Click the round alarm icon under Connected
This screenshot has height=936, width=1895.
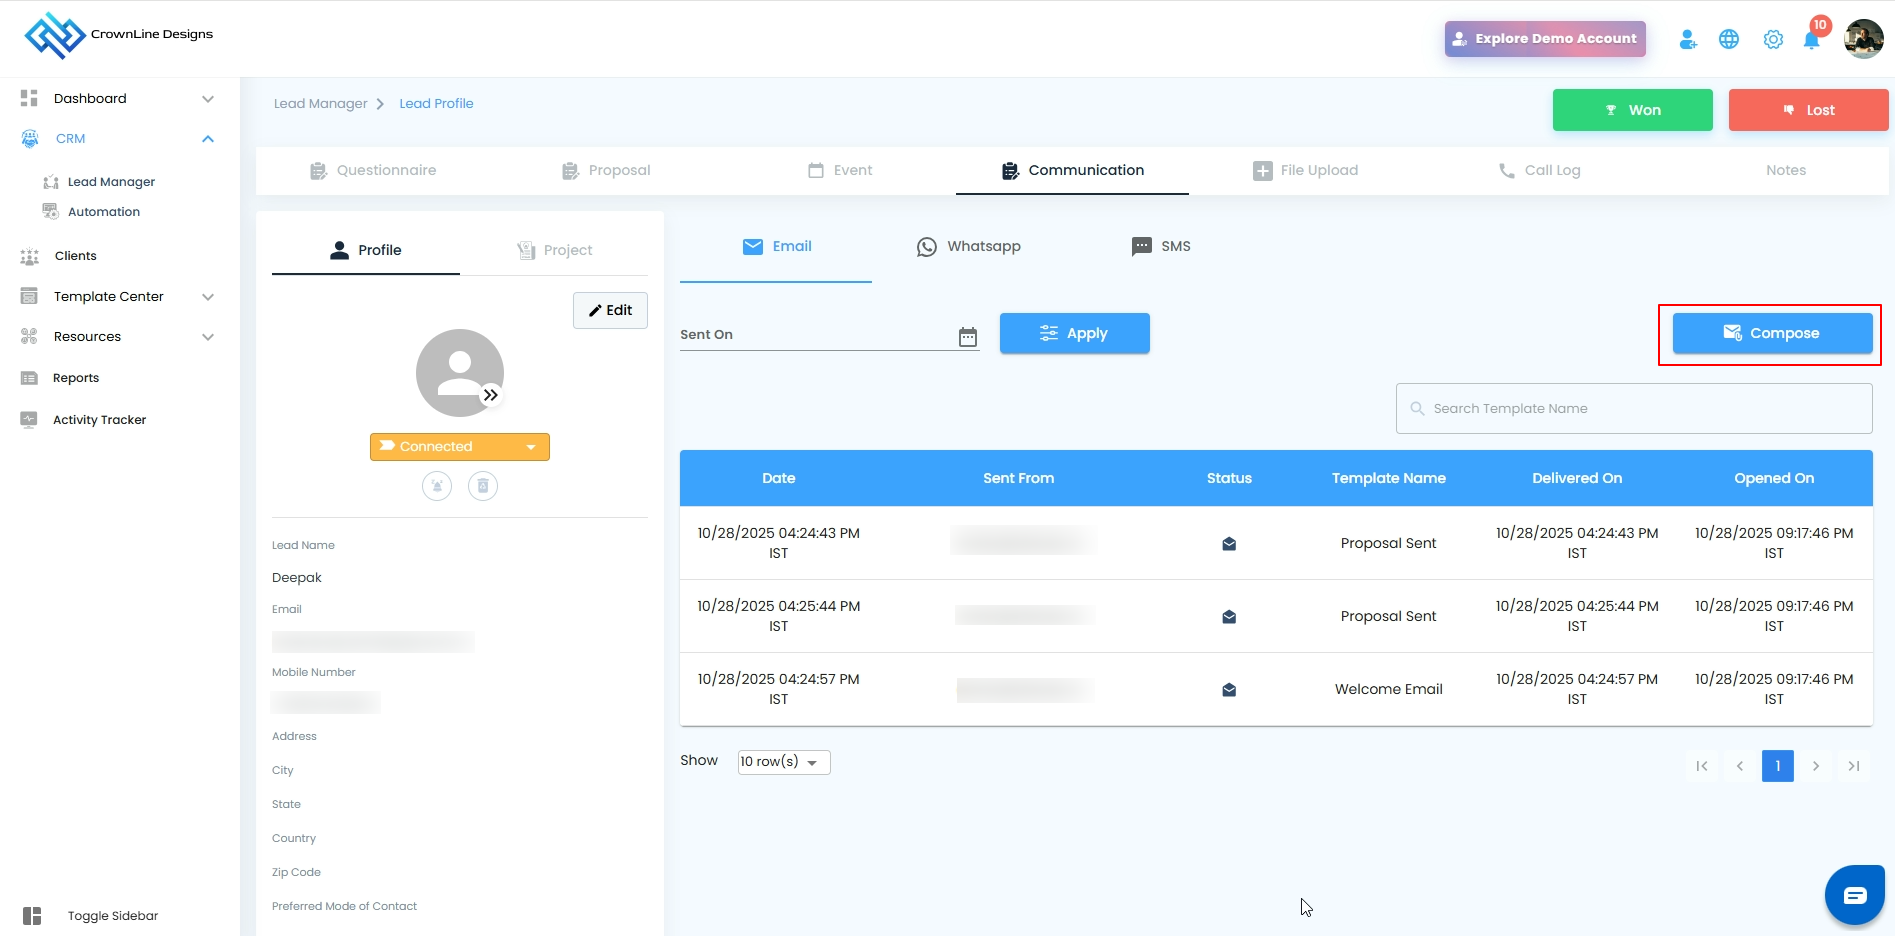click(x=437, y=486)
